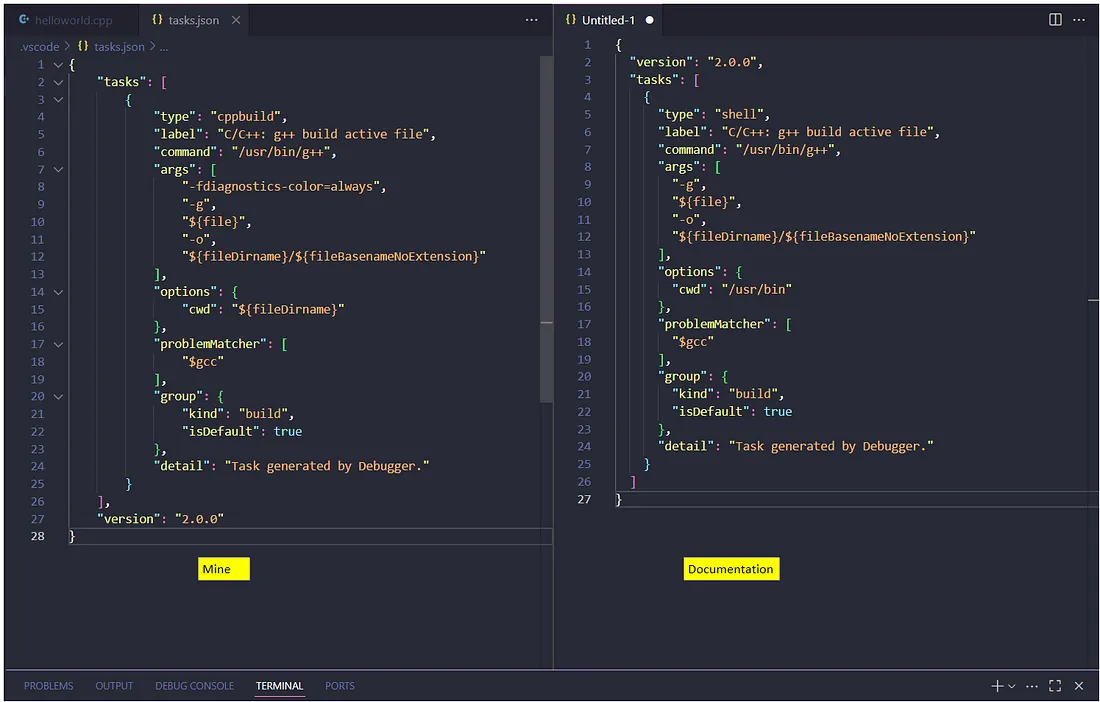Click "version" key on line 2 of Untitled-1
This screenshot has height=702, width=1100.
click(x=661, y=62)
